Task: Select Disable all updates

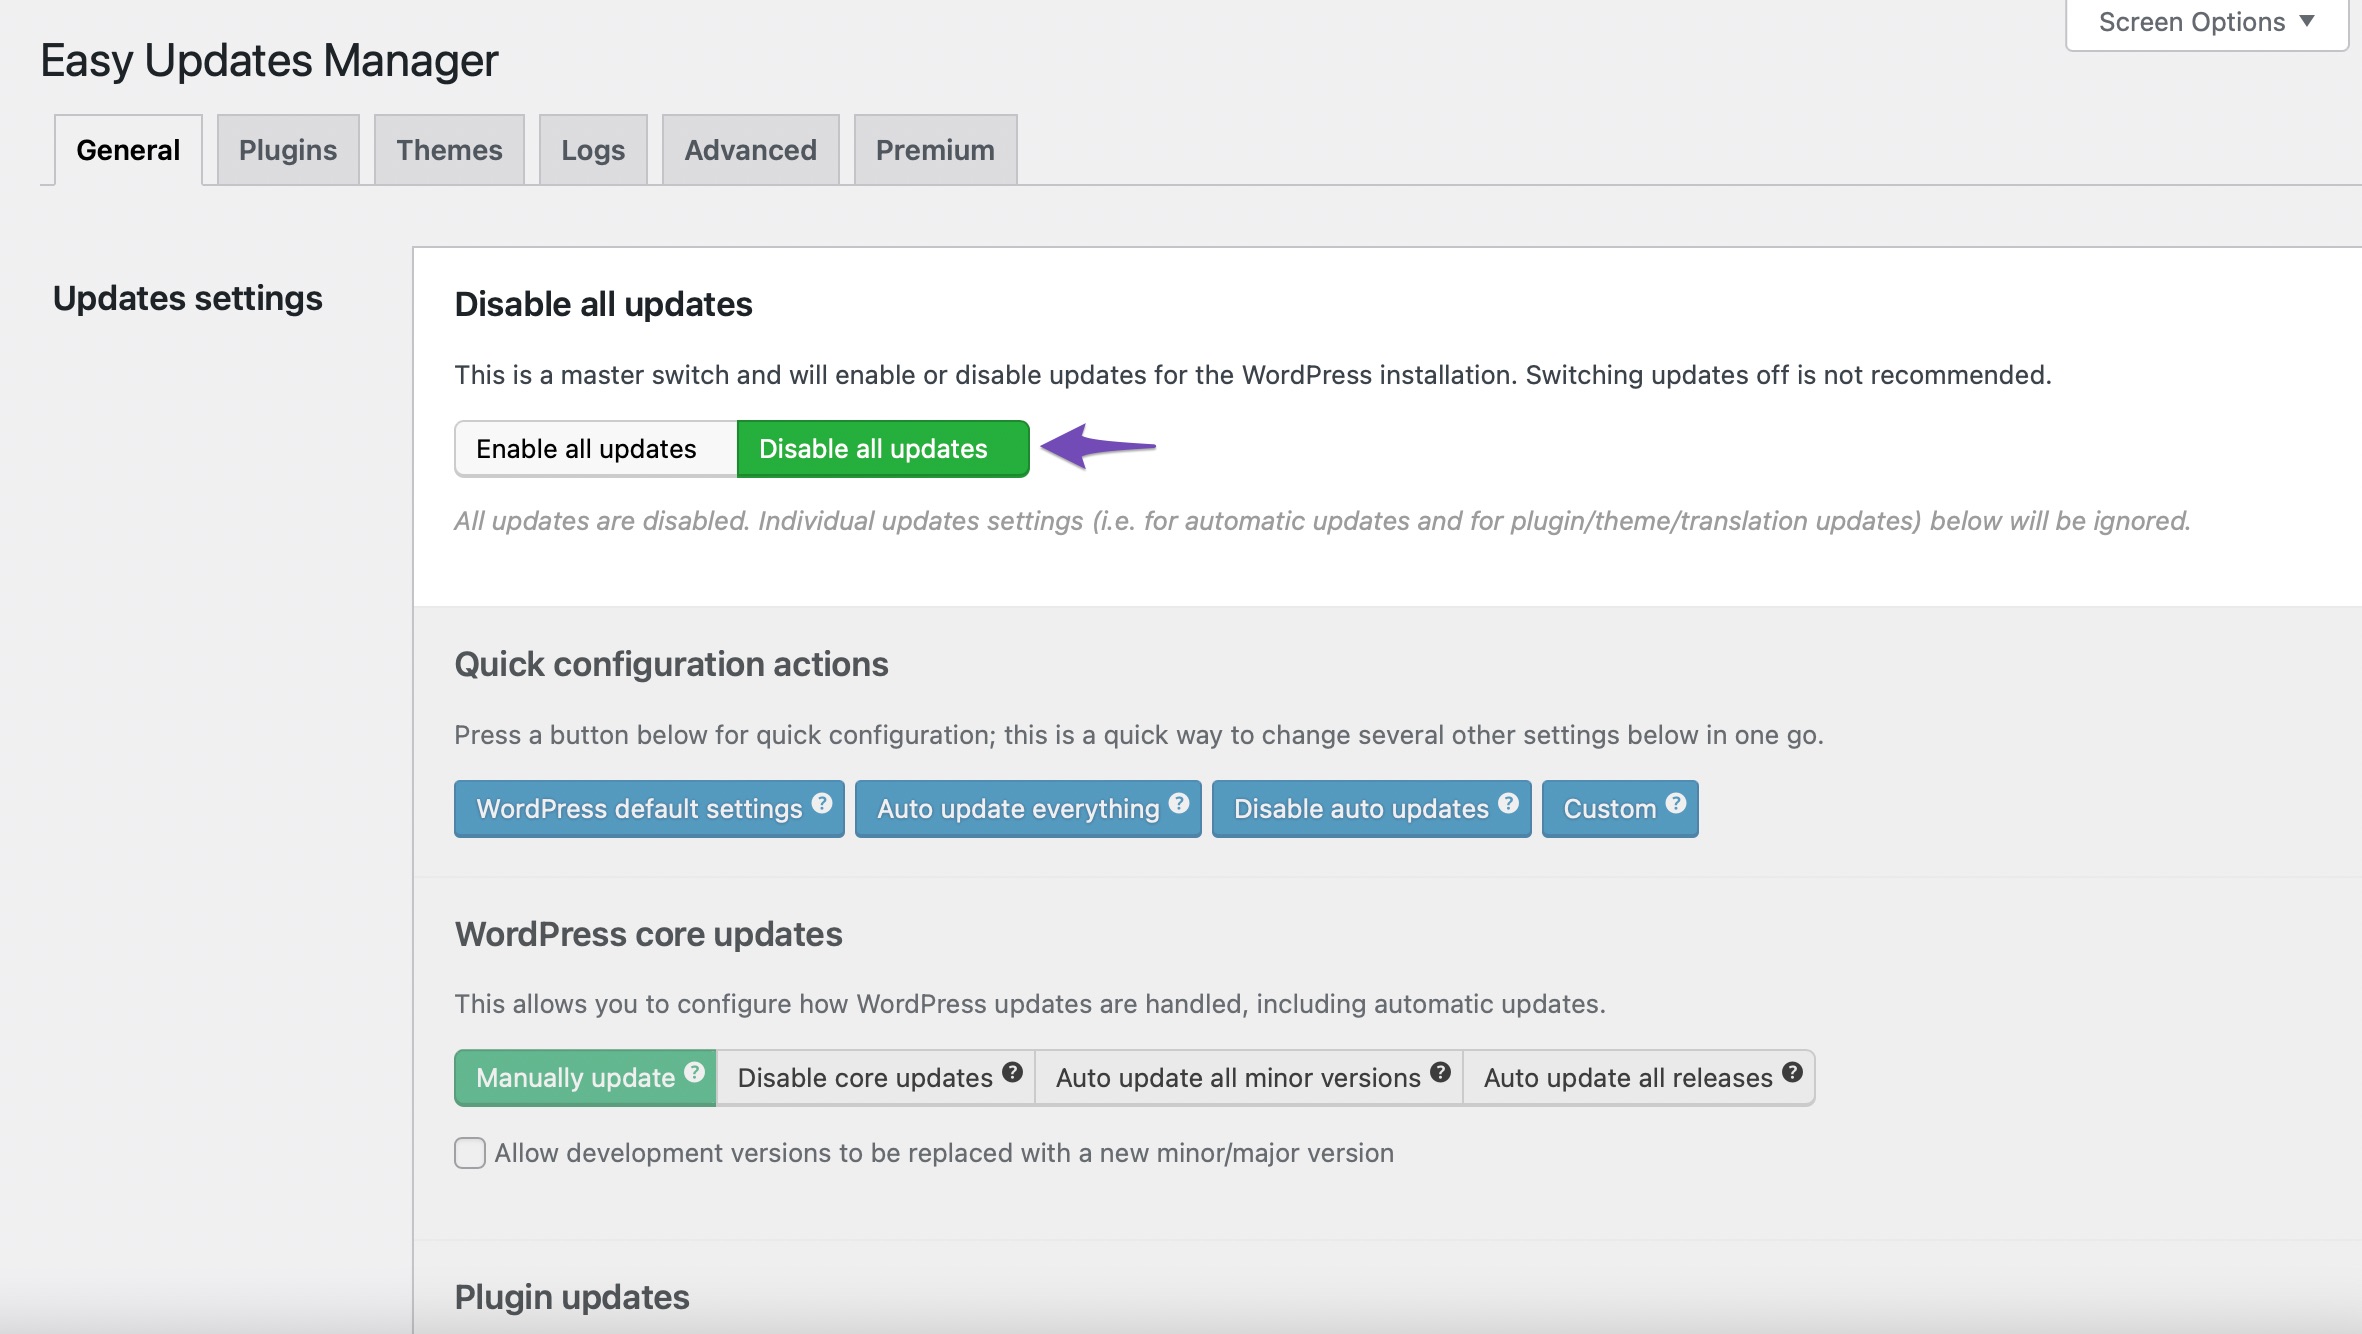Action: click(x=883, y=449)
